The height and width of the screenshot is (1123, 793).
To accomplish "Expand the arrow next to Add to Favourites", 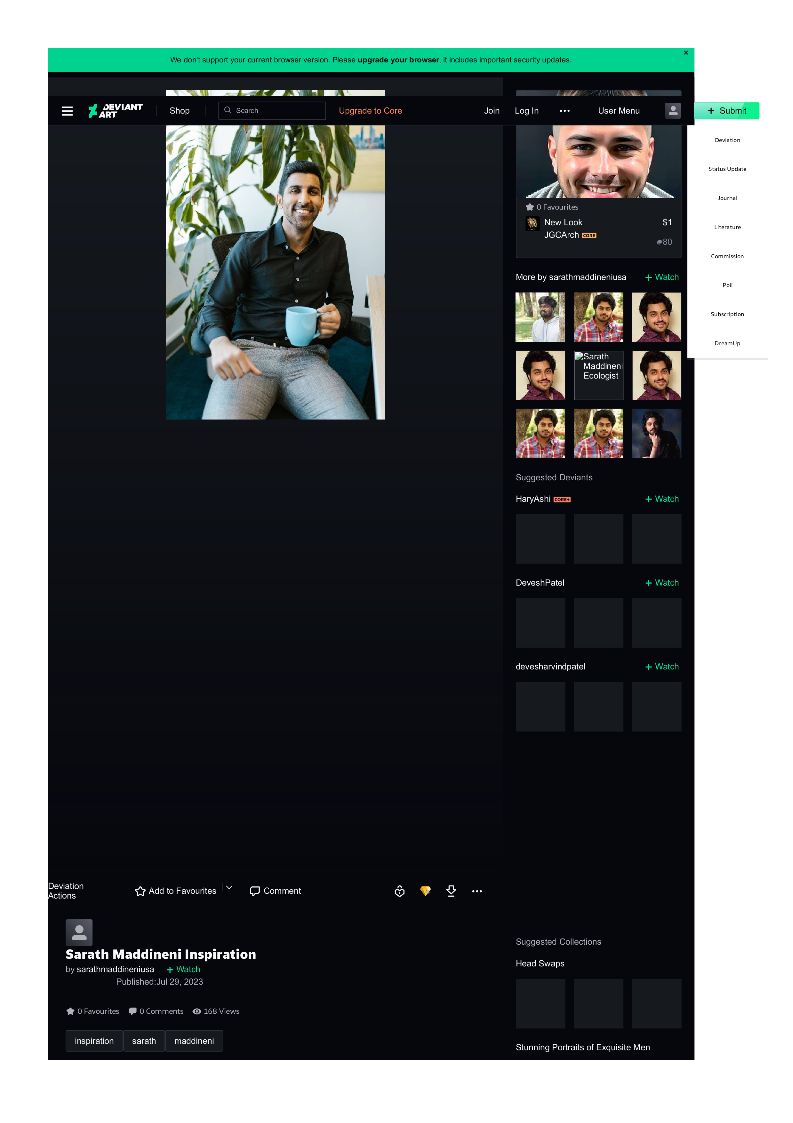I will coord(229,888).
